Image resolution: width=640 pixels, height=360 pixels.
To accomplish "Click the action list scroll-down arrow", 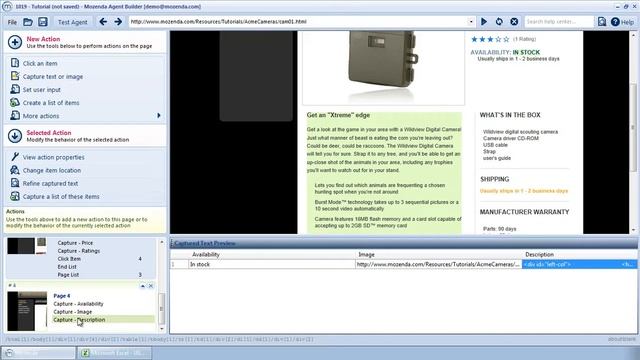I will point(162,329).
